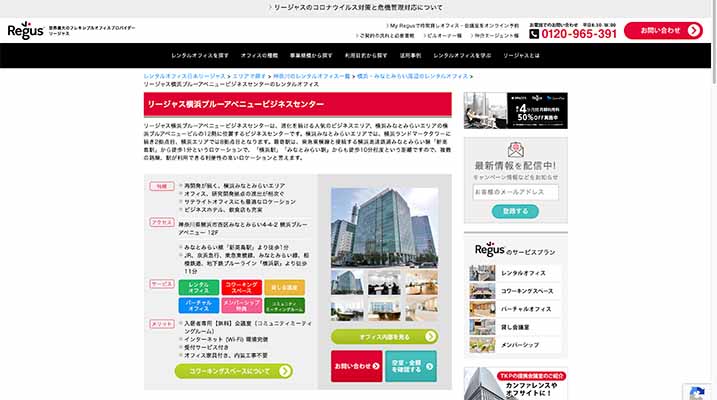Open the オフィスの種類 menu item
Screen dimensions: 717x400
[x=259, y=55]
